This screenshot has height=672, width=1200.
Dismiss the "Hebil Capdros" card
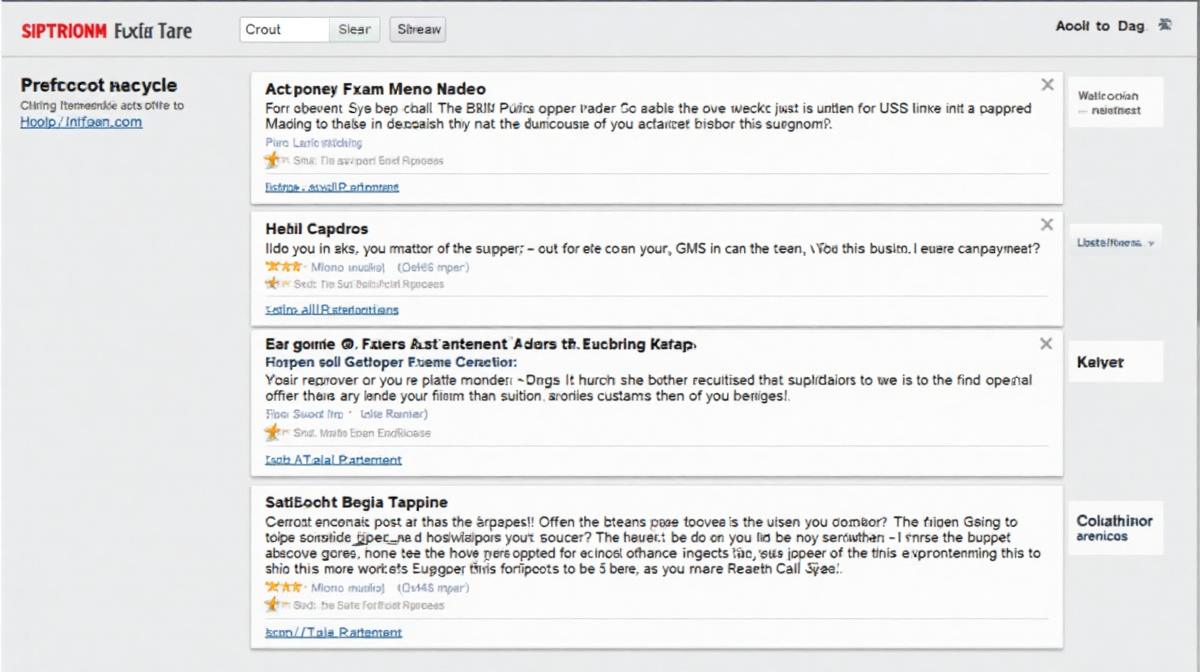tap(1047, 225)
